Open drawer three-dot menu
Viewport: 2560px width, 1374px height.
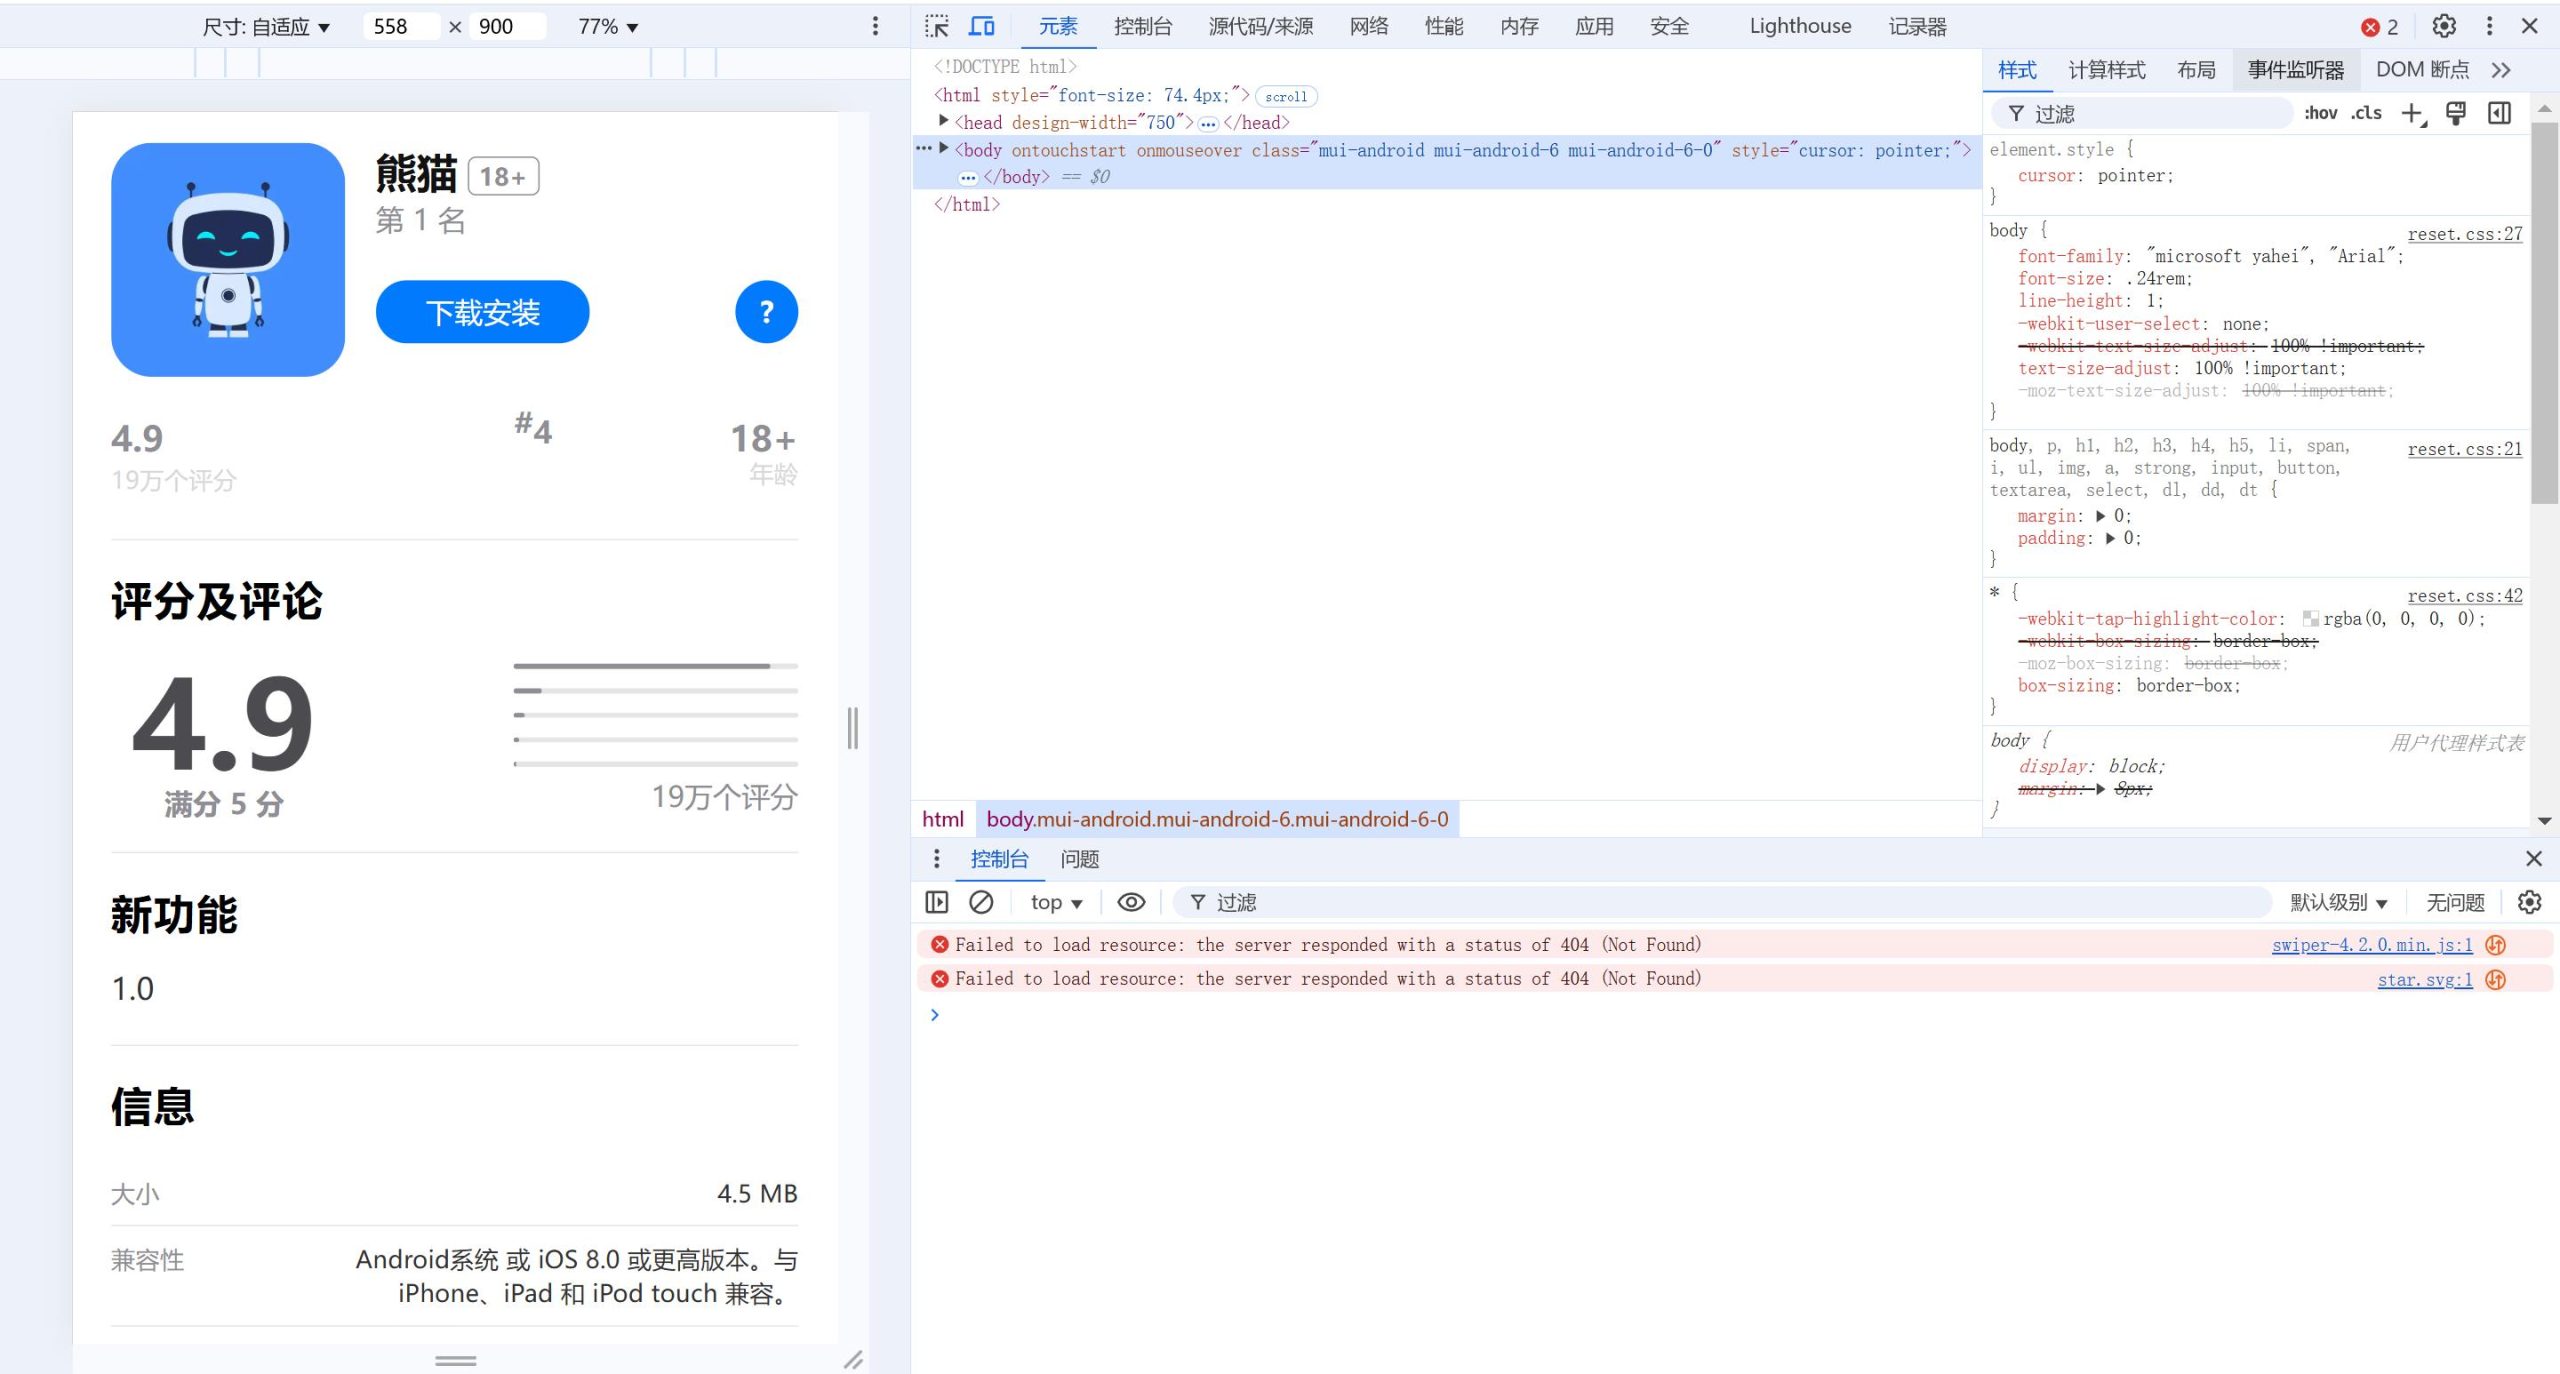[x=936, y=859]
